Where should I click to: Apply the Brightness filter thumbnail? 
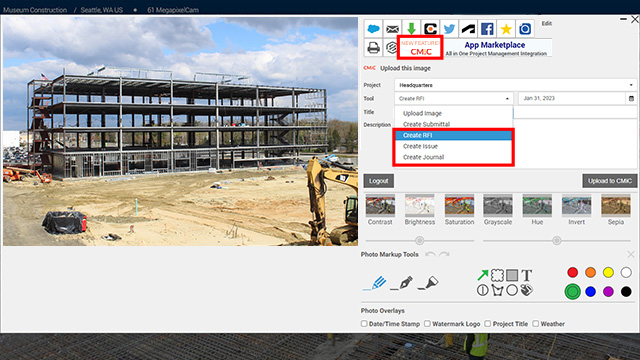click(420, 205)
